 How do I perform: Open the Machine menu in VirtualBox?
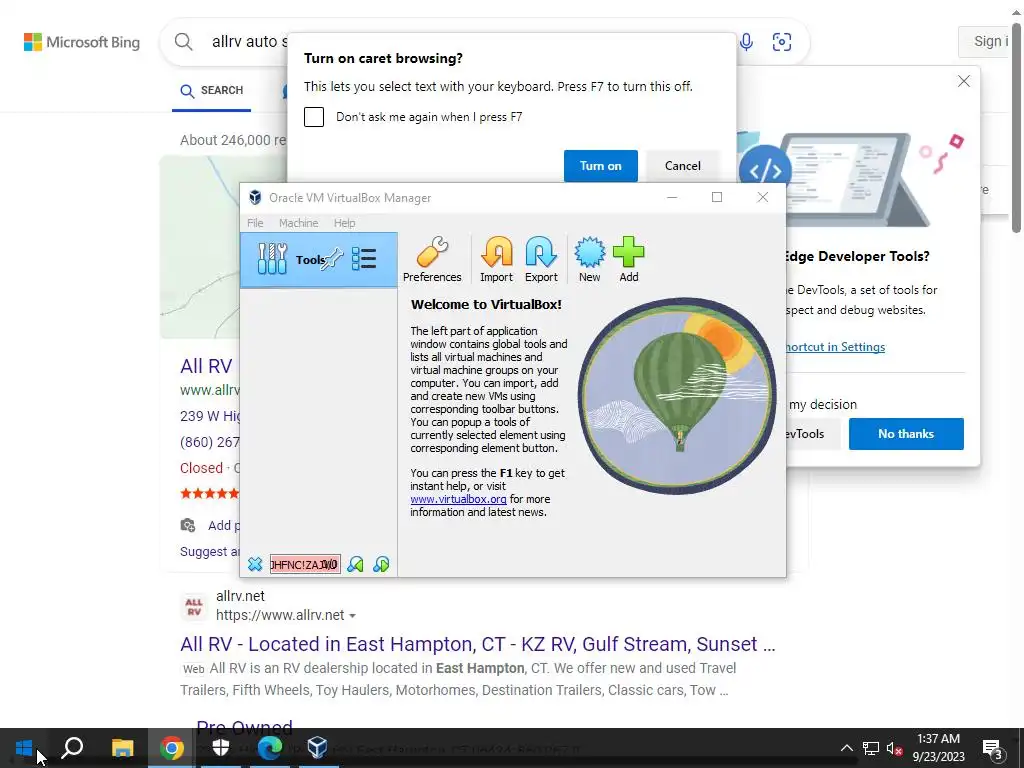click(x=298, y=223)
